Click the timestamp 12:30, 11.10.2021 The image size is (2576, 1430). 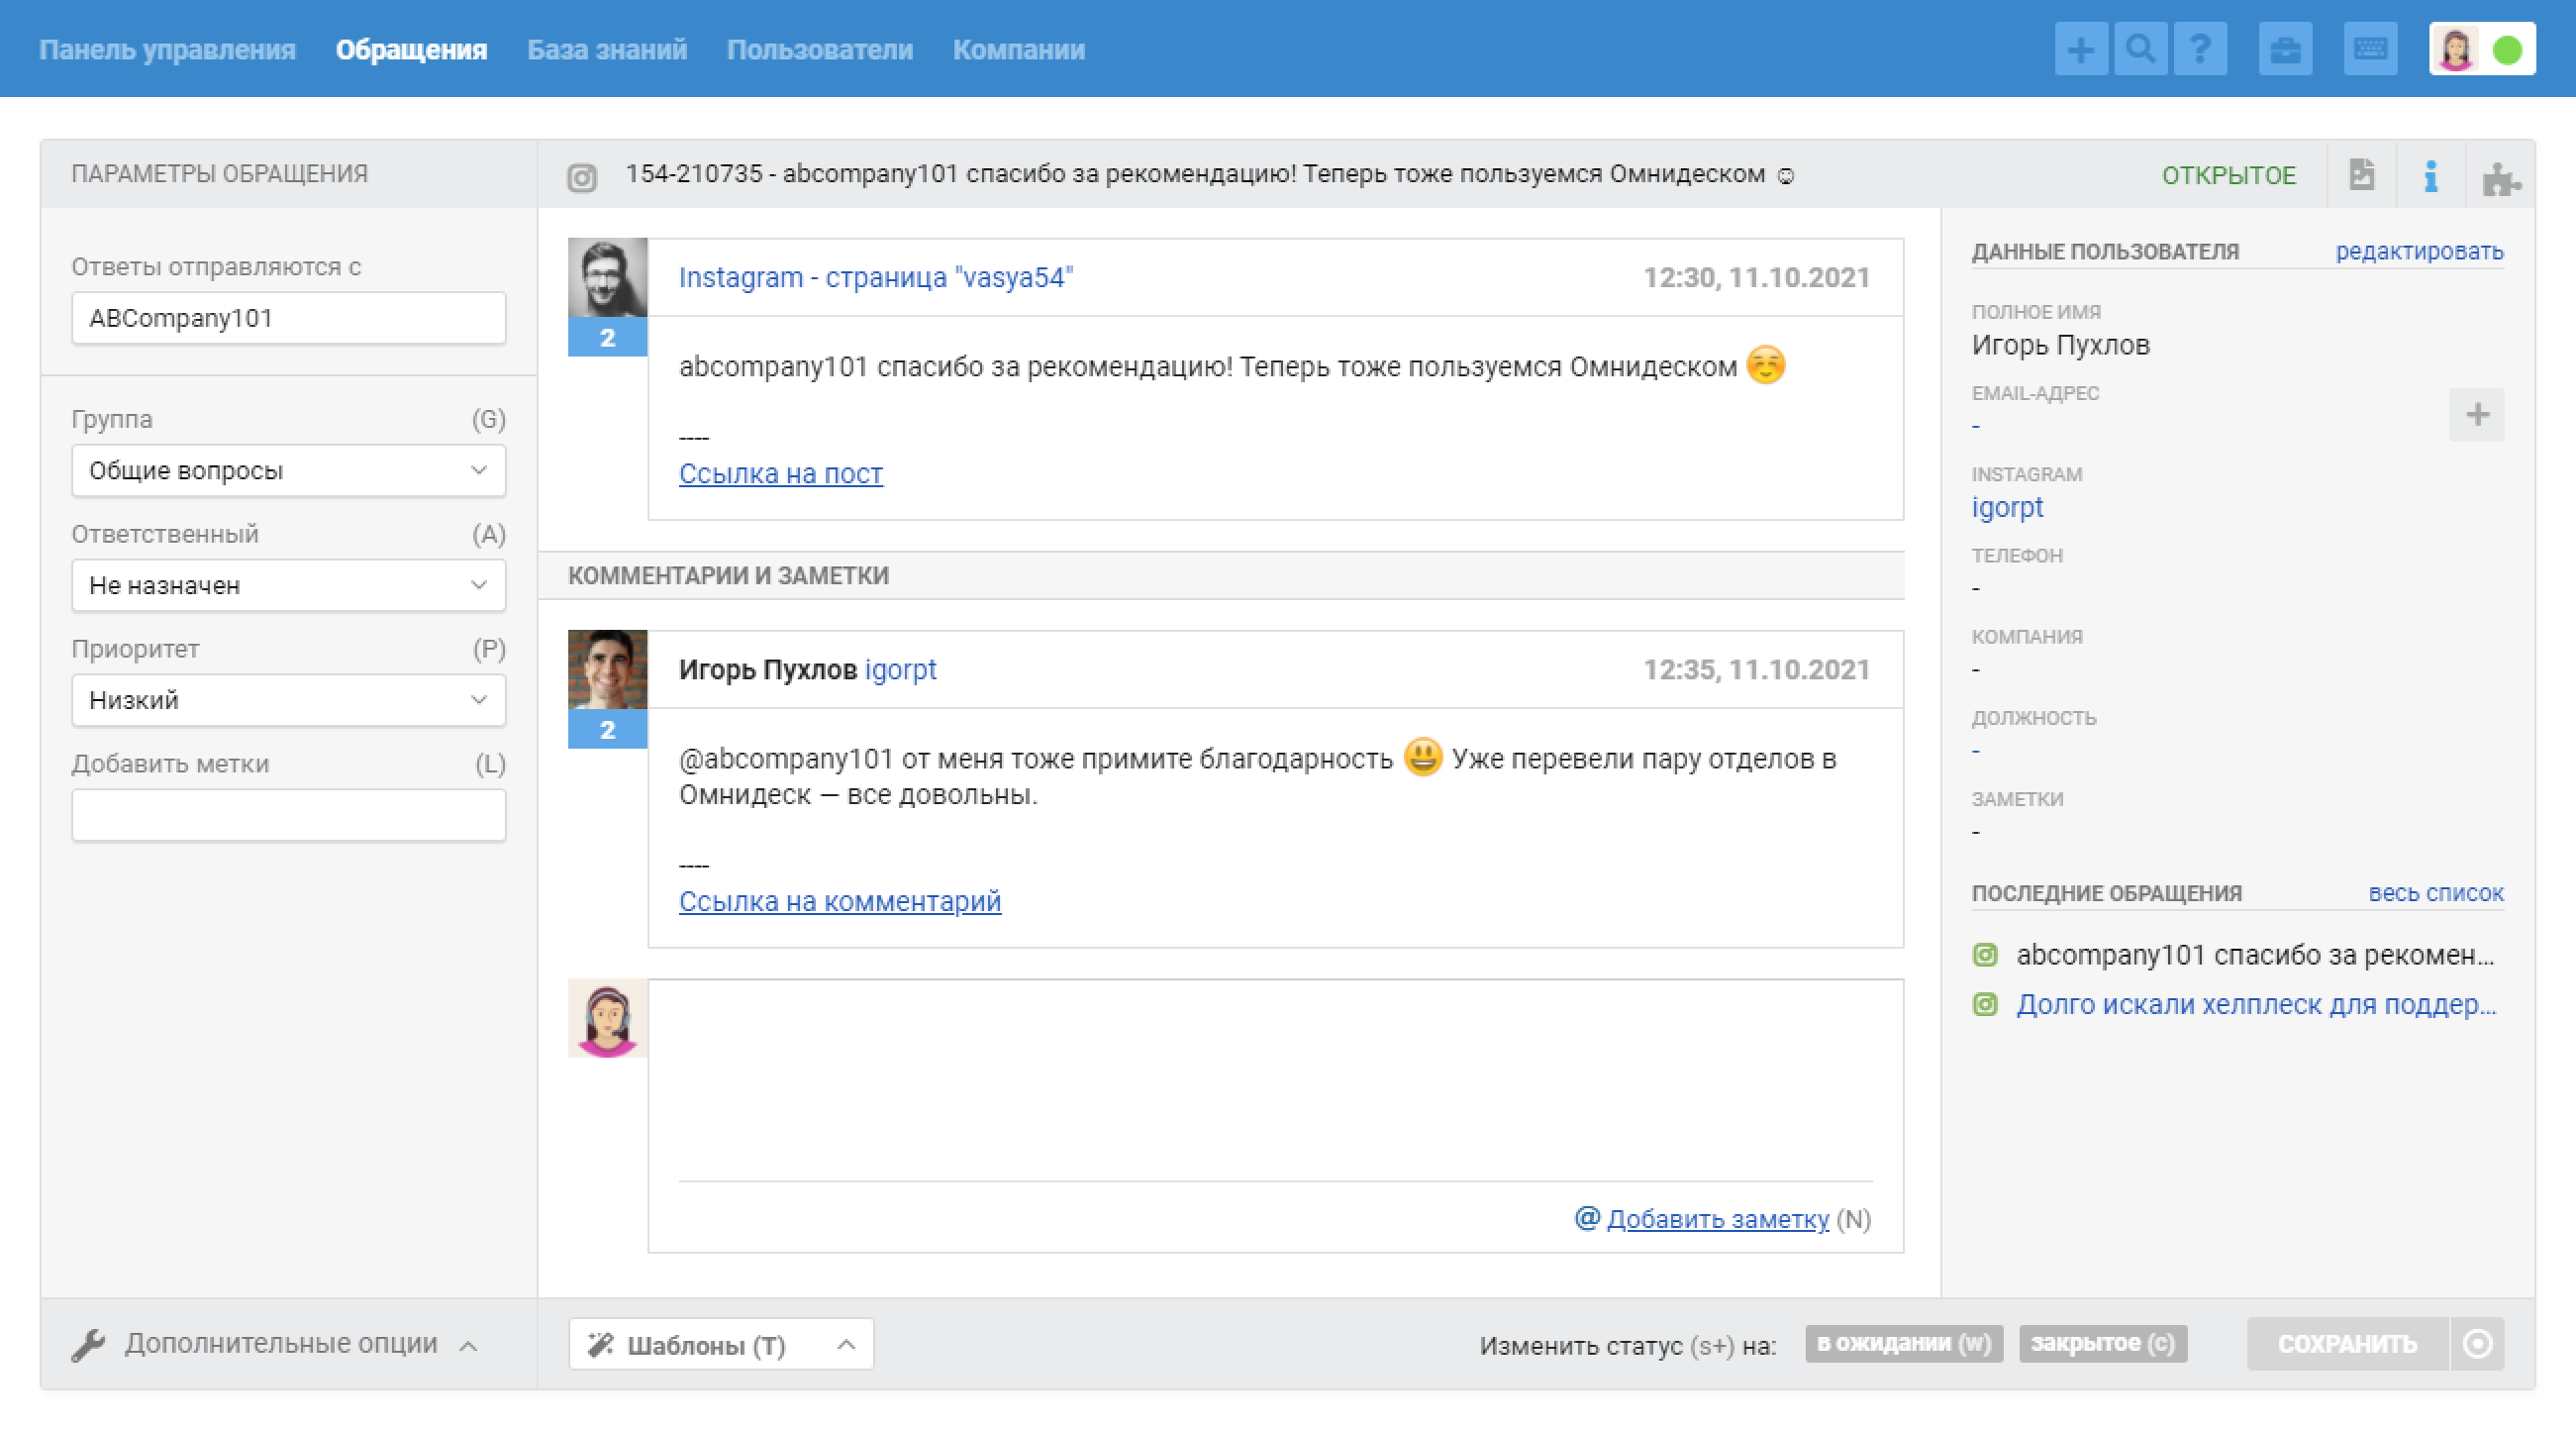point(1756,277)
